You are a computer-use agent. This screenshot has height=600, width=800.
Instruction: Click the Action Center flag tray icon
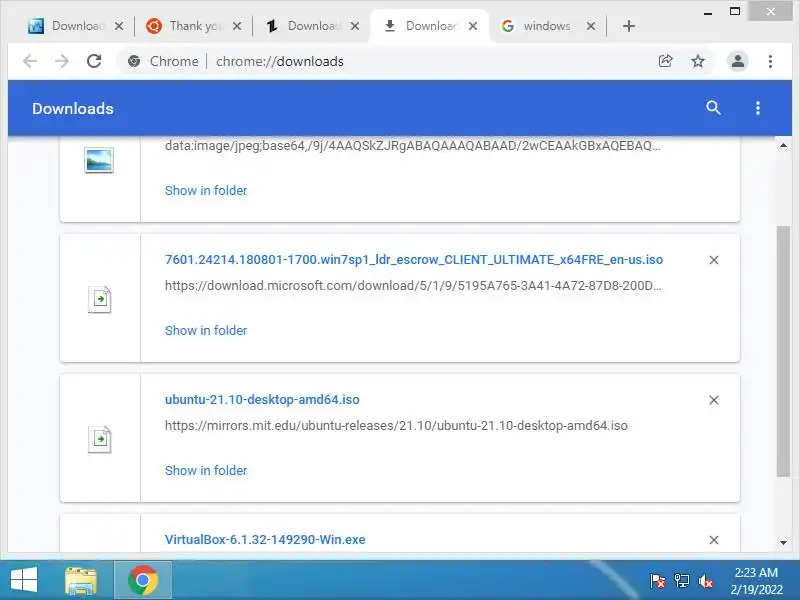tap(657, 581)
